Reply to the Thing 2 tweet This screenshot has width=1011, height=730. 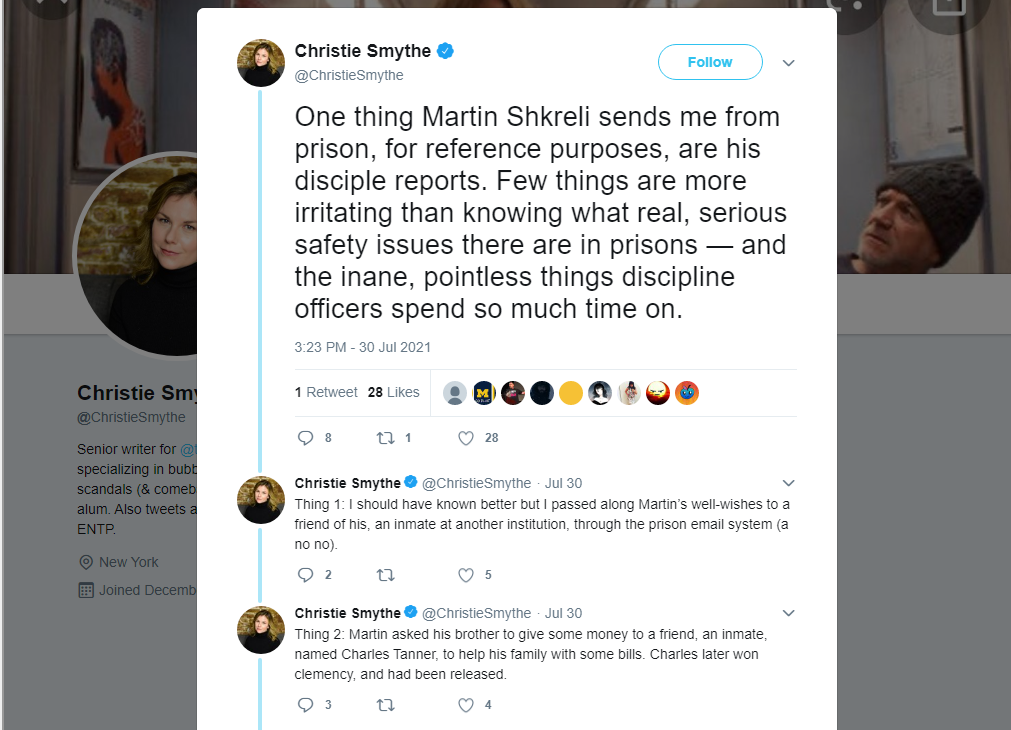click(x=305, y=705)
